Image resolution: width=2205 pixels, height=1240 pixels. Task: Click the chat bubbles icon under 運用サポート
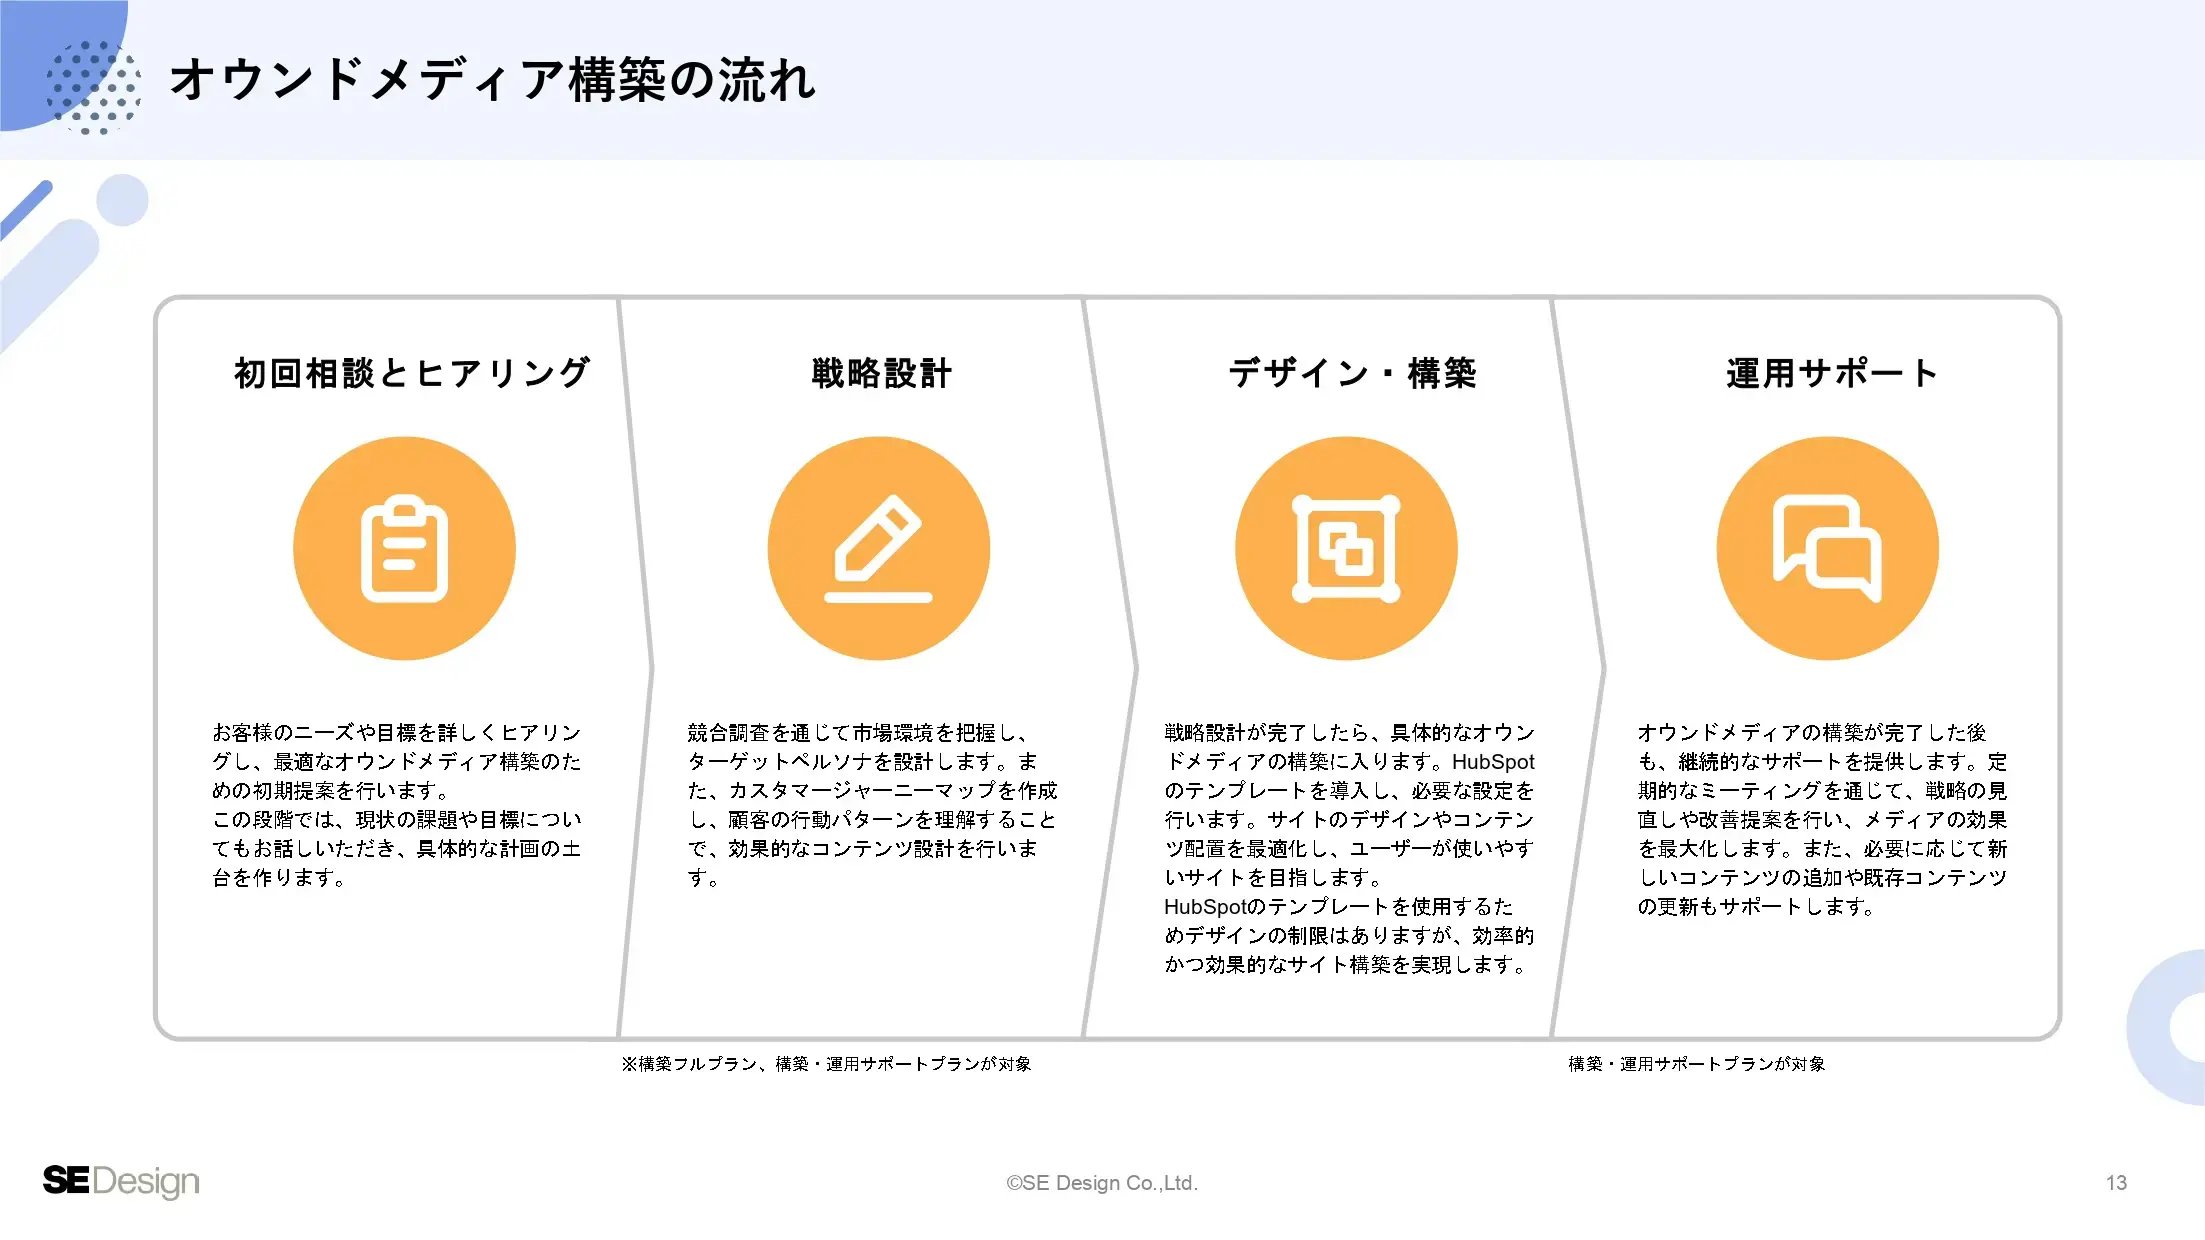coord(1827,548)
